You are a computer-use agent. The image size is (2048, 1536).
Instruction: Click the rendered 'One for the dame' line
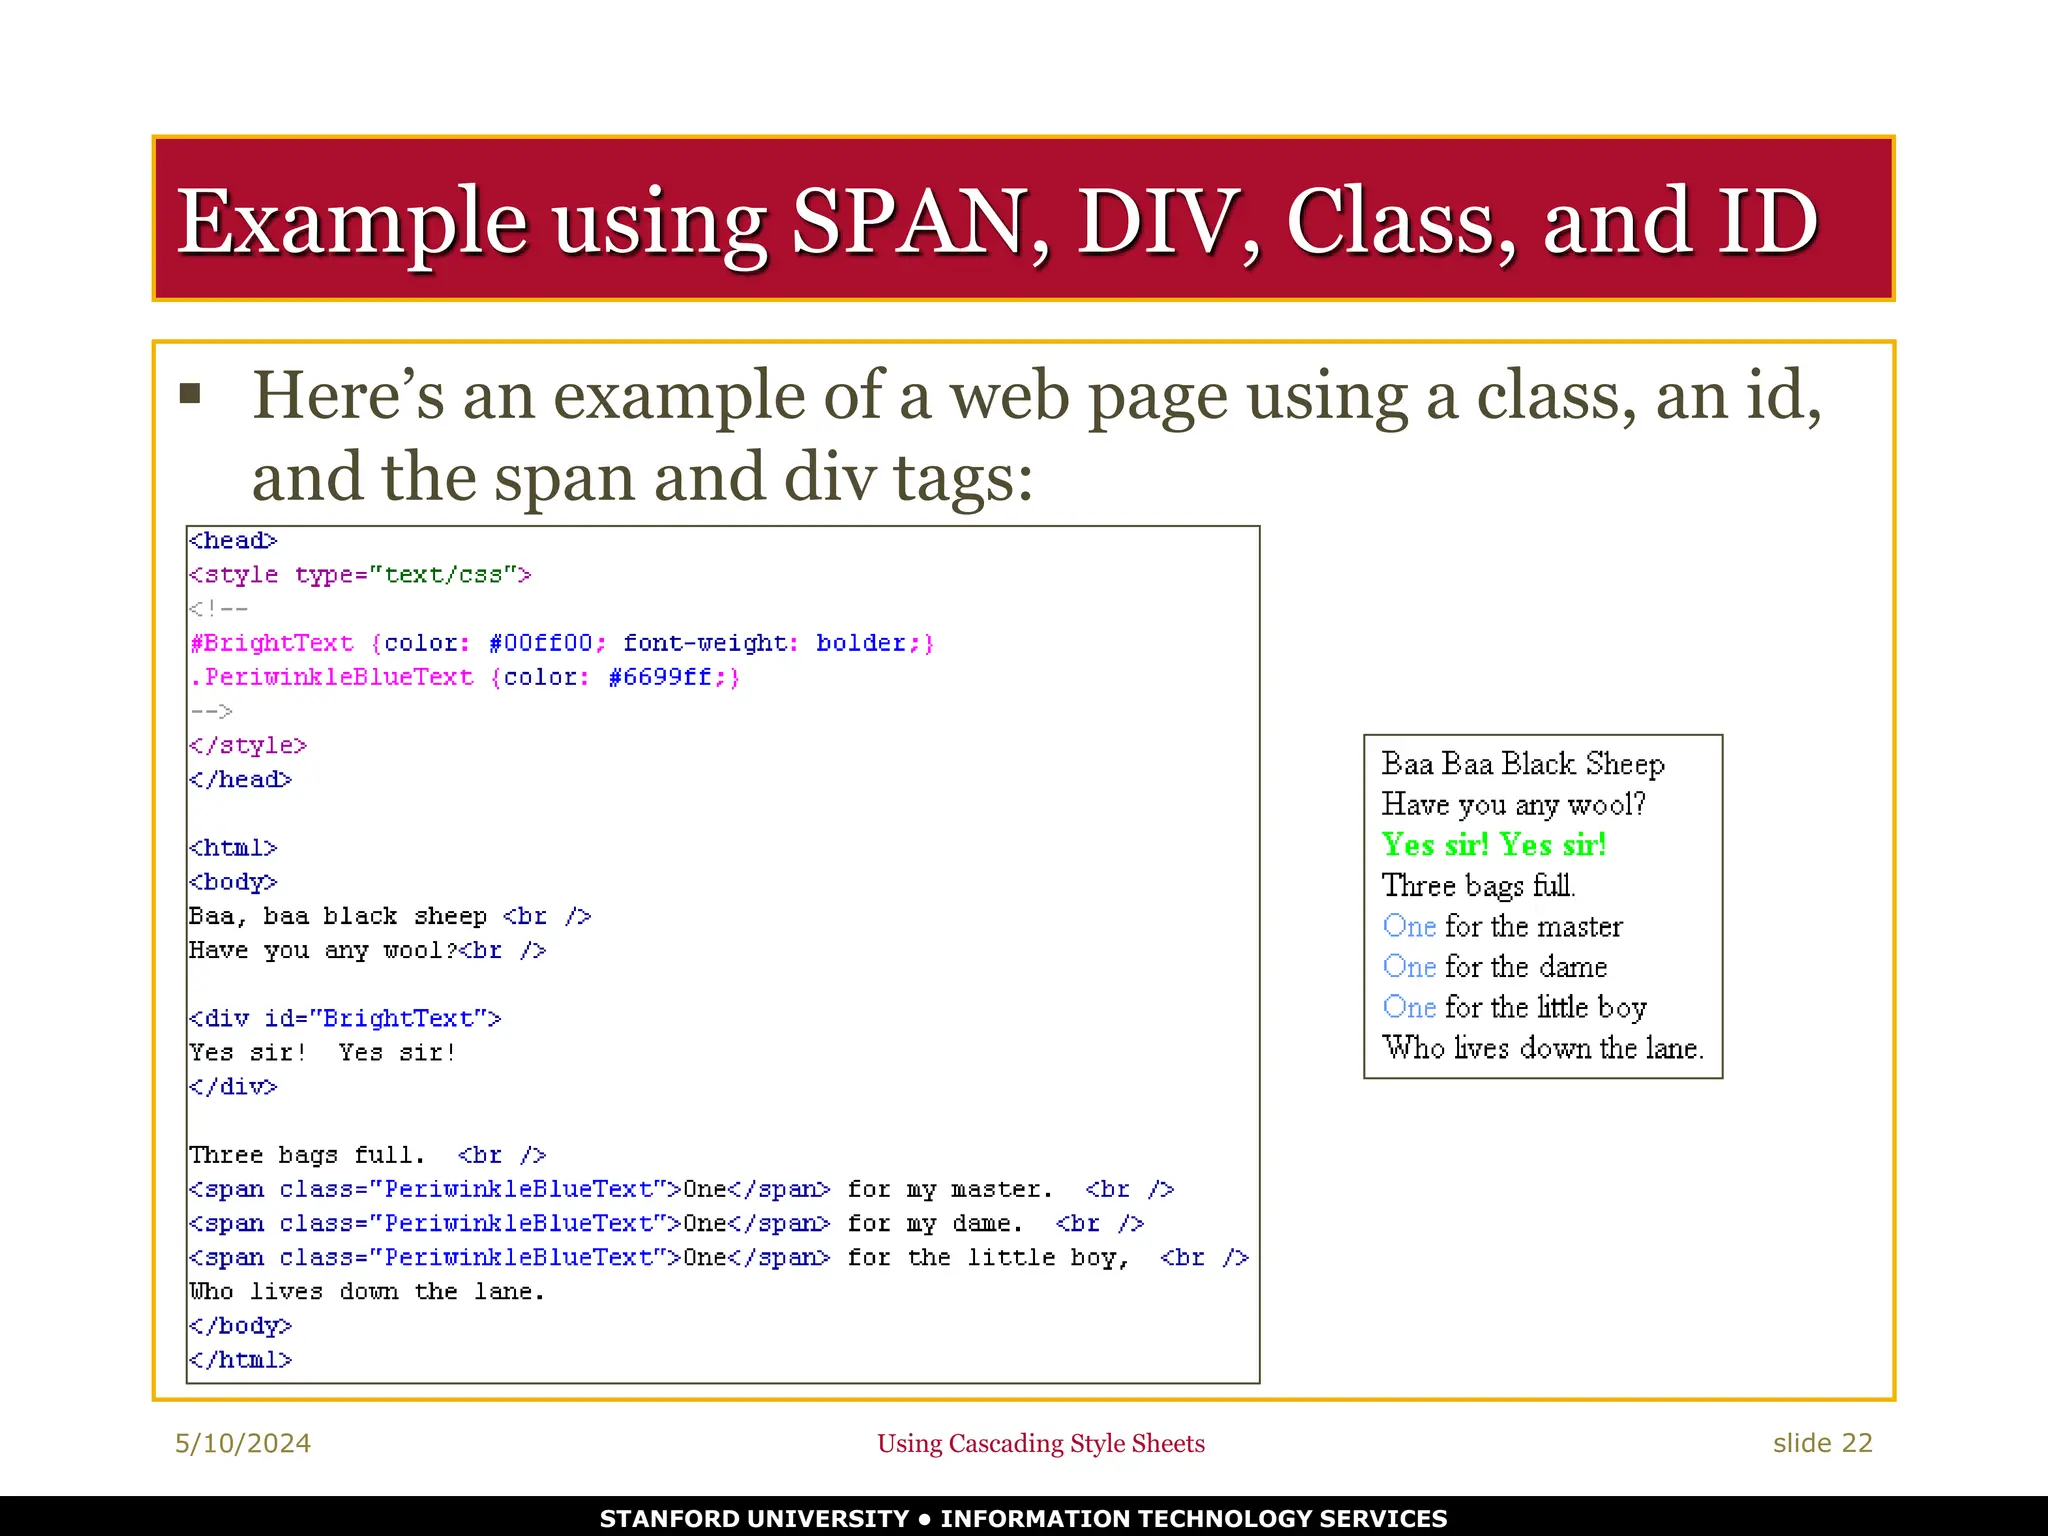pos(1495,967)
